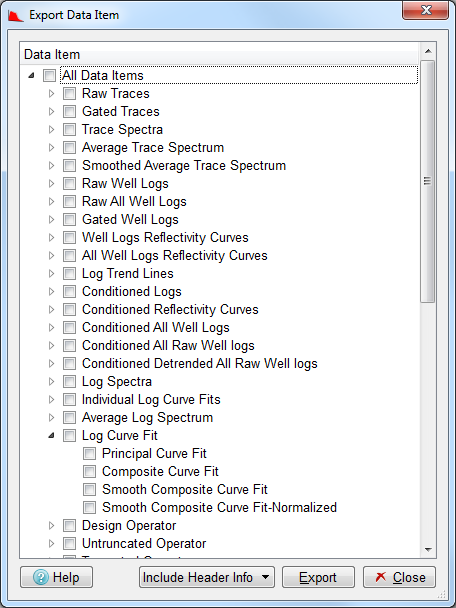
Task: Select All Well Logs Reflectivity Curves item
Action: click(174, 256)
